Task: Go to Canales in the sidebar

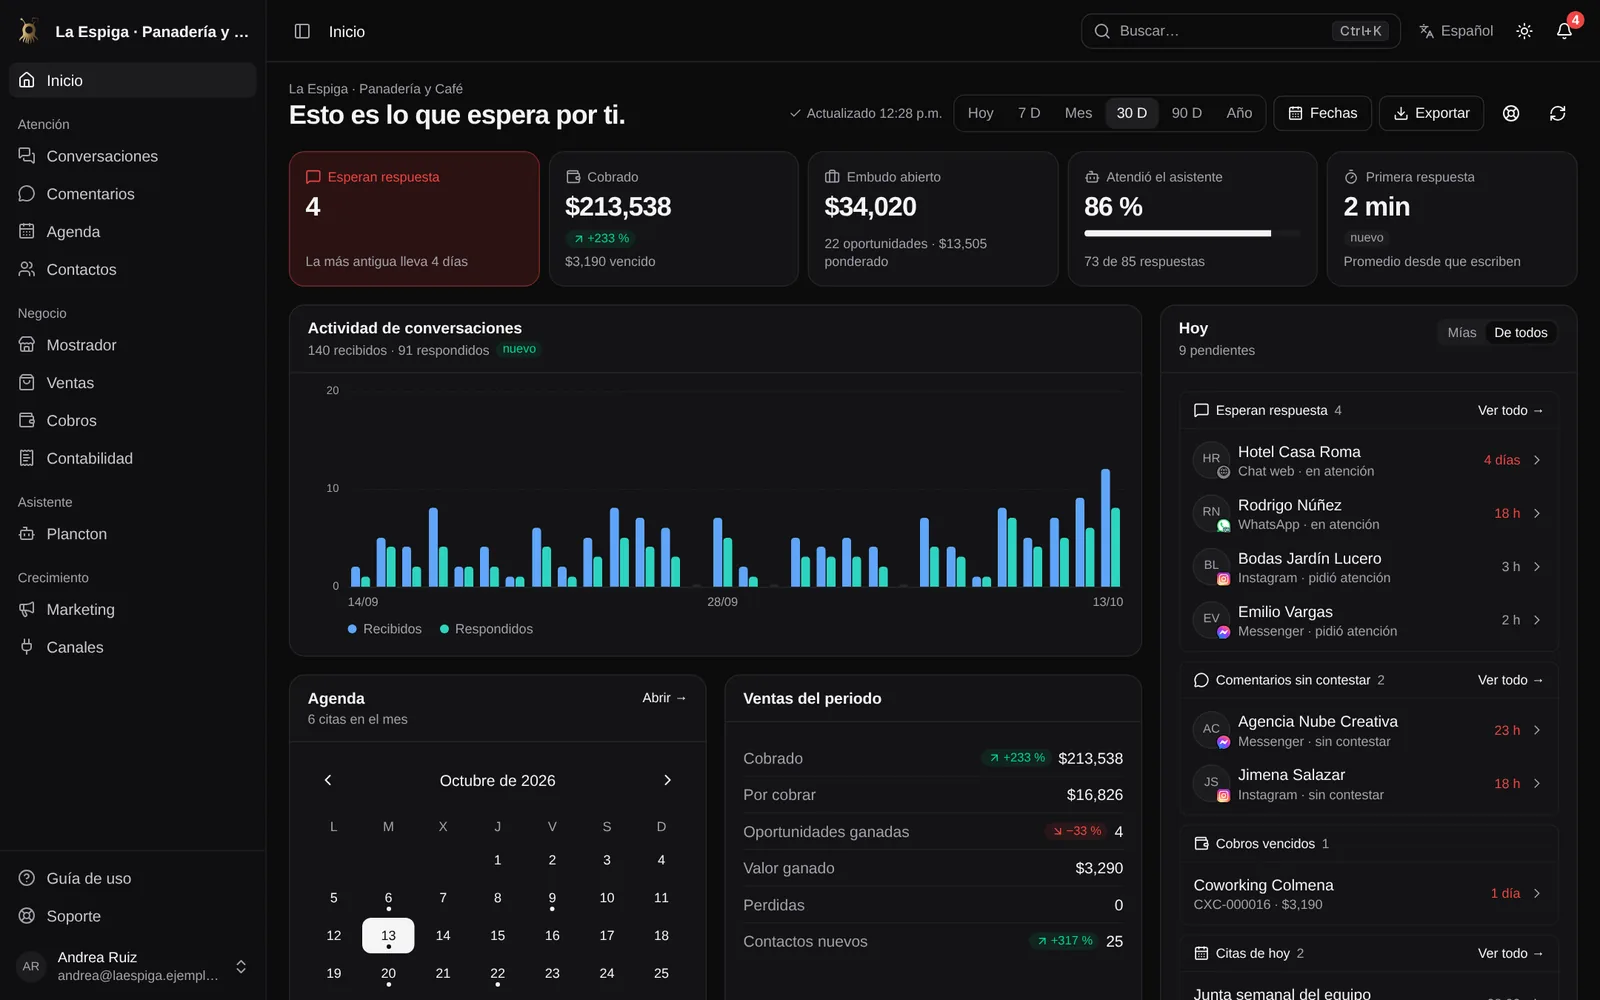Action: click(133, 648)
